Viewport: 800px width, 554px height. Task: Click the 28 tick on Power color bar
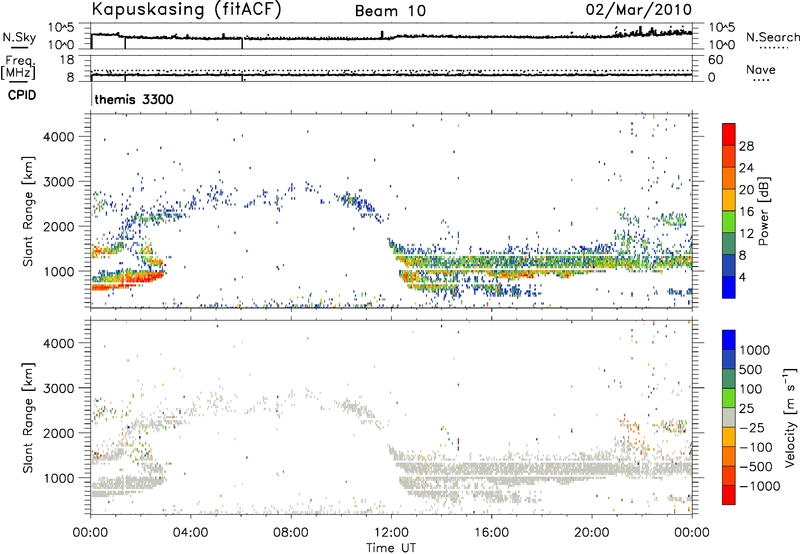tap(746, 146)
